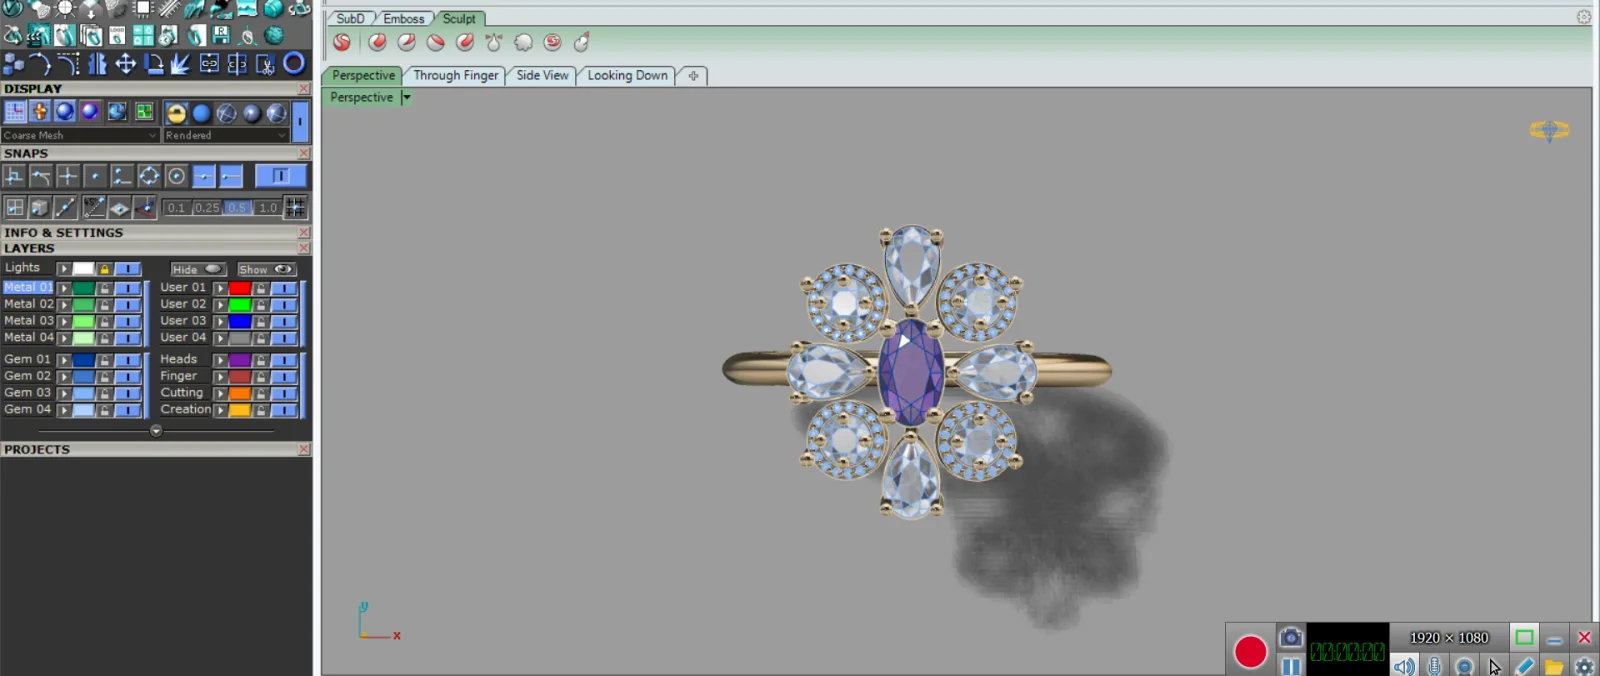This screenshot has height=676, width=1600.
Task: Open the Looking Down viewport tab
Action: pos(627,75)
